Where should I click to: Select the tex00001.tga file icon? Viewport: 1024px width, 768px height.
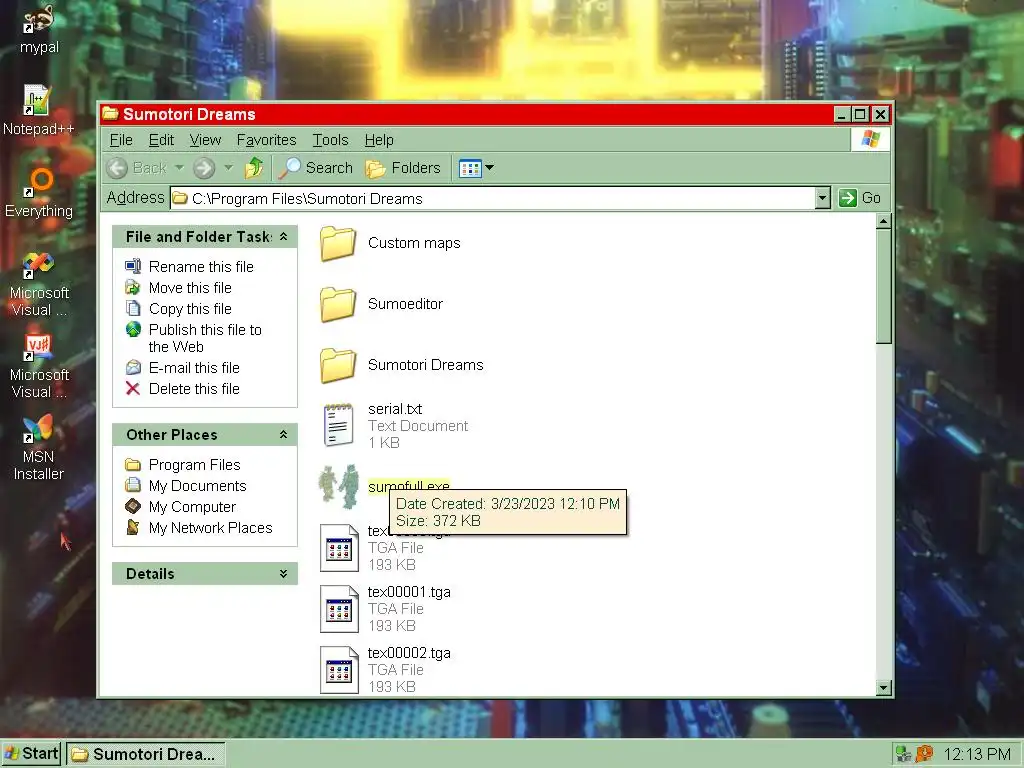click(339, 609)
